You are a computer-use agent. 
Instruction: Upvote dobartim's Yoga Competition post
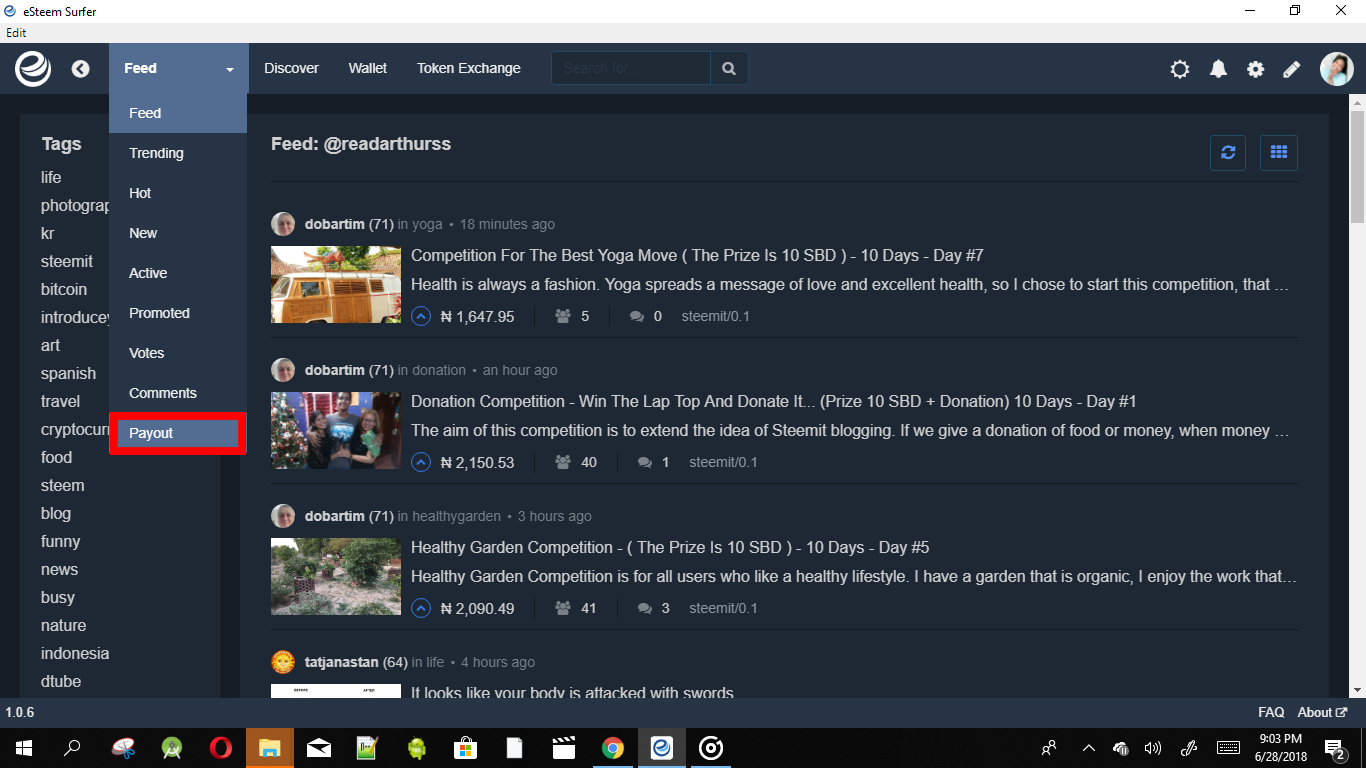pyautogui.click(x=420, y=315)
